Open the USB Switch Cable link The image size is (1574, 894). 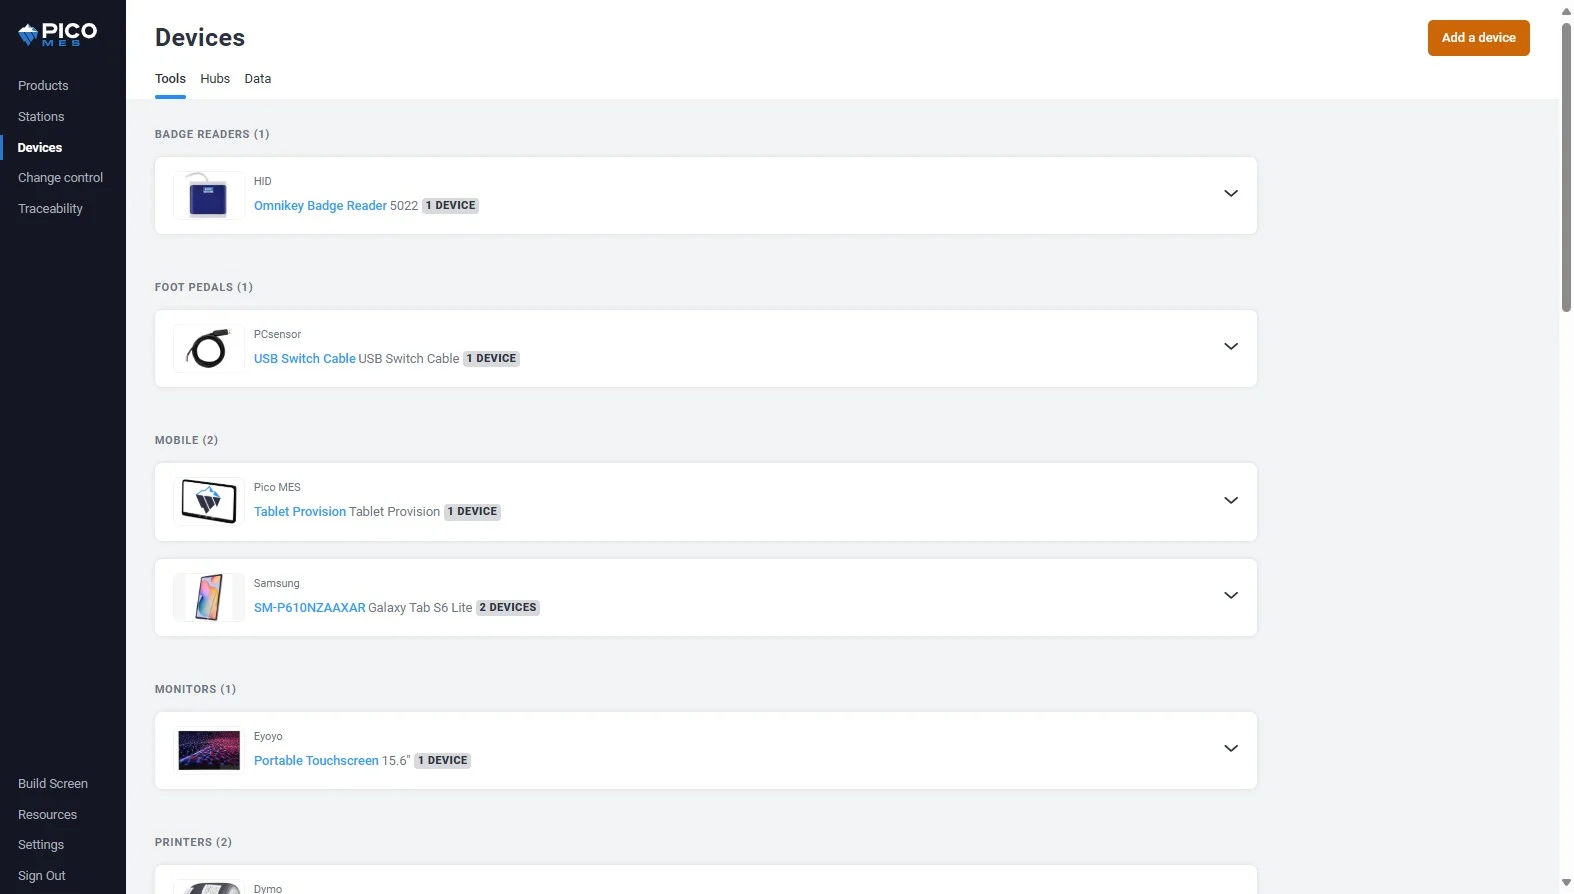304,359
